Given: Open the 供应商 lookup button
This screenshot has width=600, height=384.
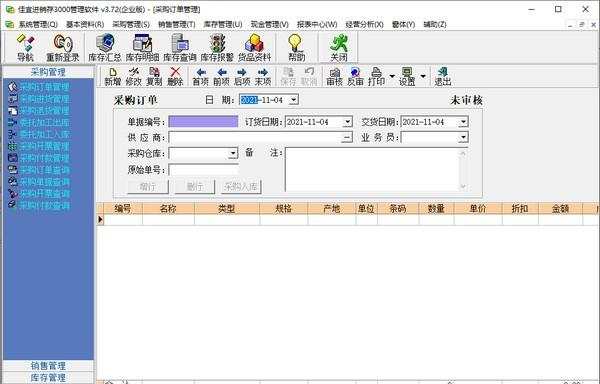Looking at the screenshot, I should tap(347, 137).
